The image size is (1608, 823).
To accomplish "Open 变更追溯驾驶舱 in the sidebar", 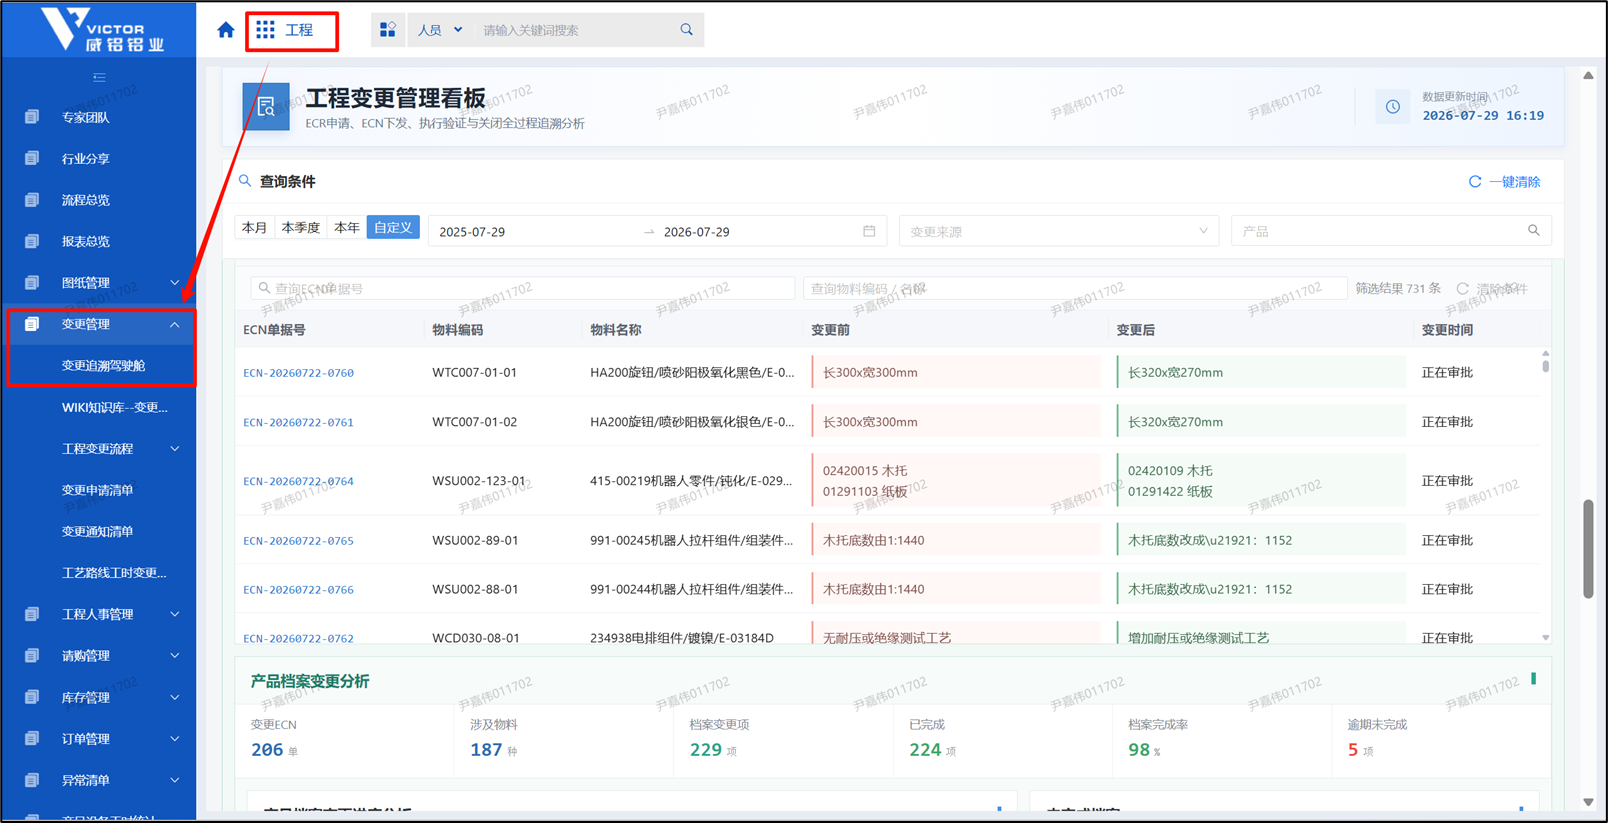I will (103, 366).
